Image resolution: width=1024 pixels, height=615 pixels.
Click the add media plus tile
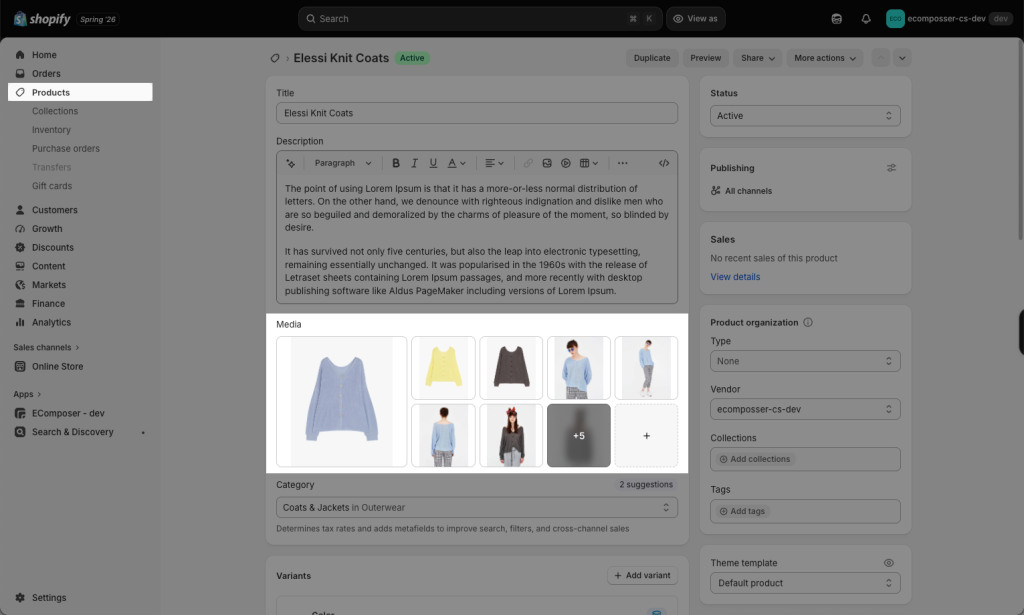[x=647, y=435]
